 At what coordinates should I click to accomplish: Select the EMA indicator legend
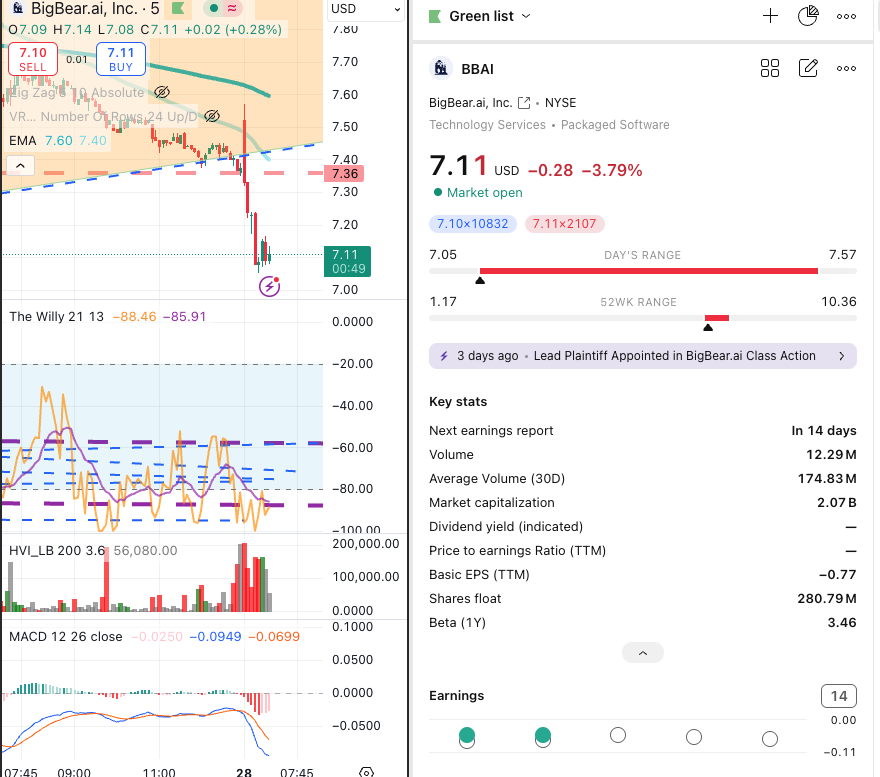click(22, 140)
